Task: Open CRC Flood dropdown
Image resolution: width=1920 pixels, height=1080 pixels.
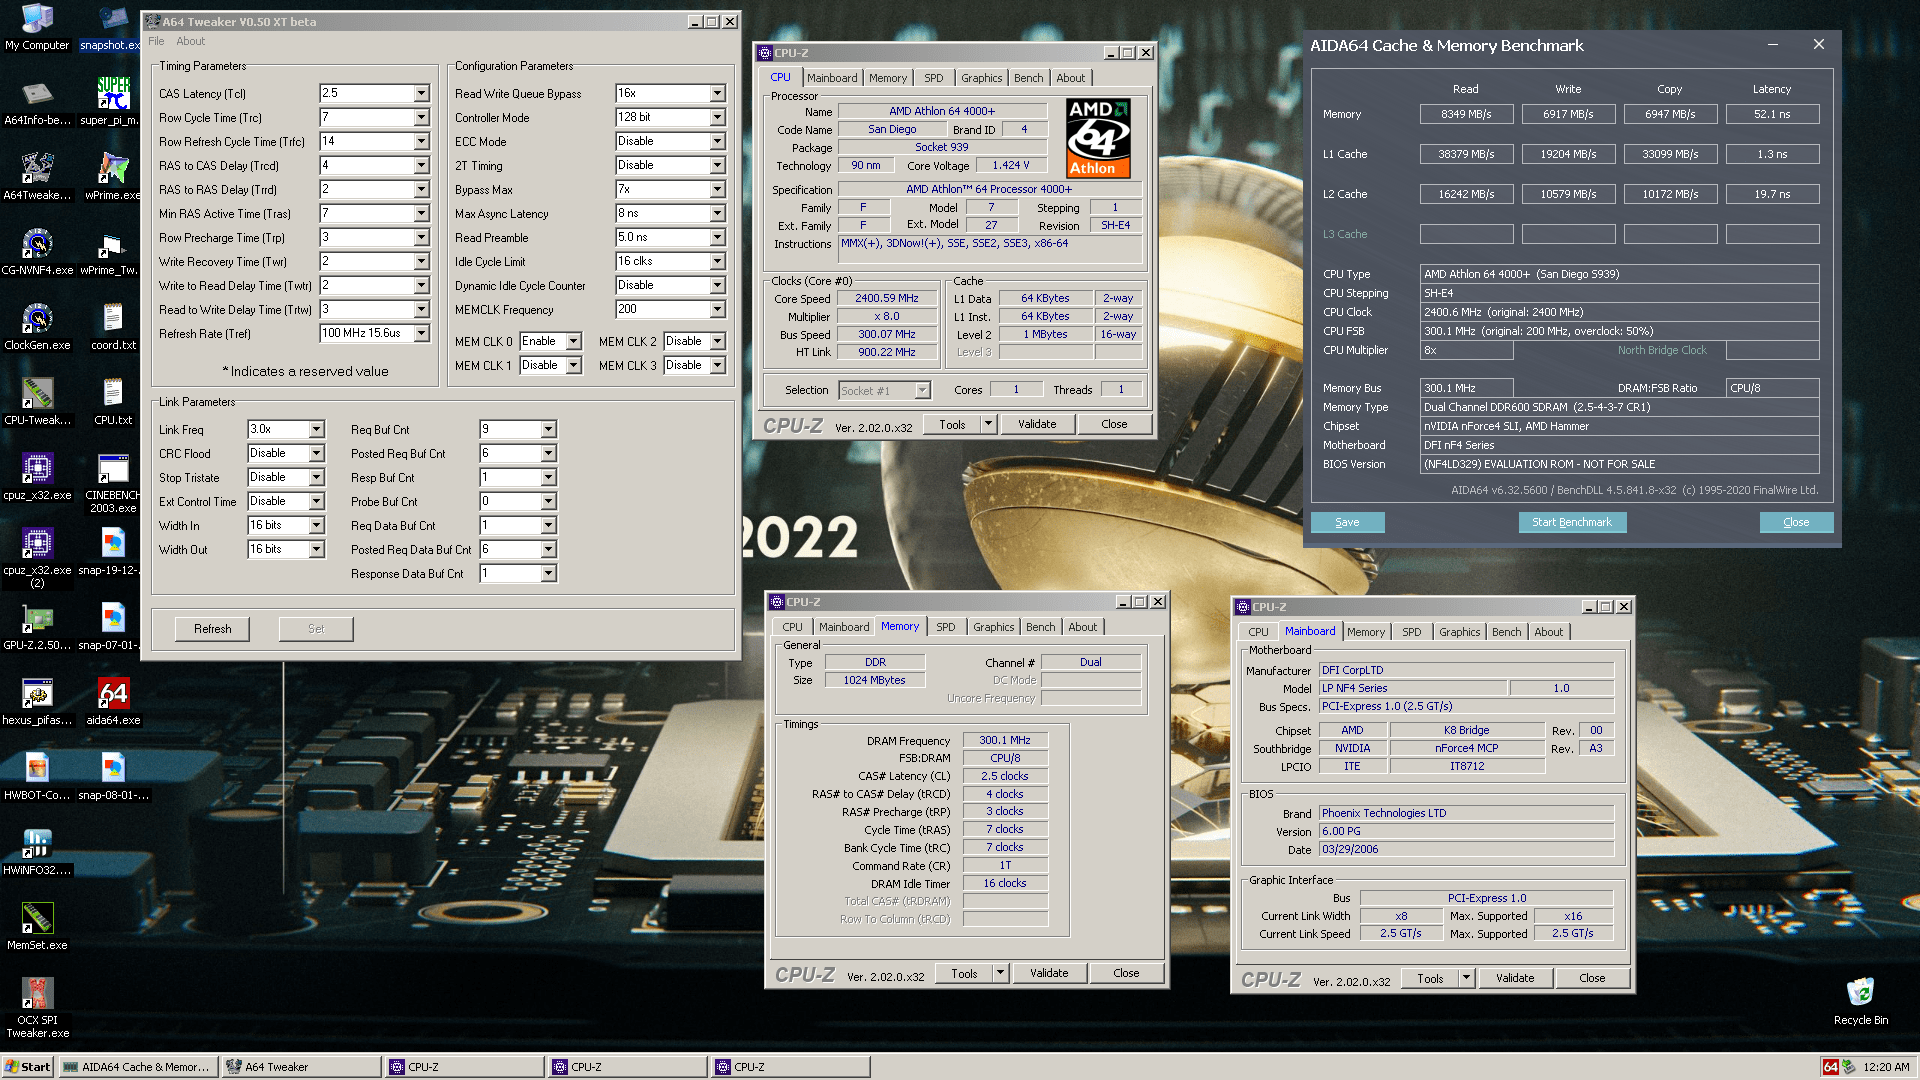Action: tap(316, 453)
